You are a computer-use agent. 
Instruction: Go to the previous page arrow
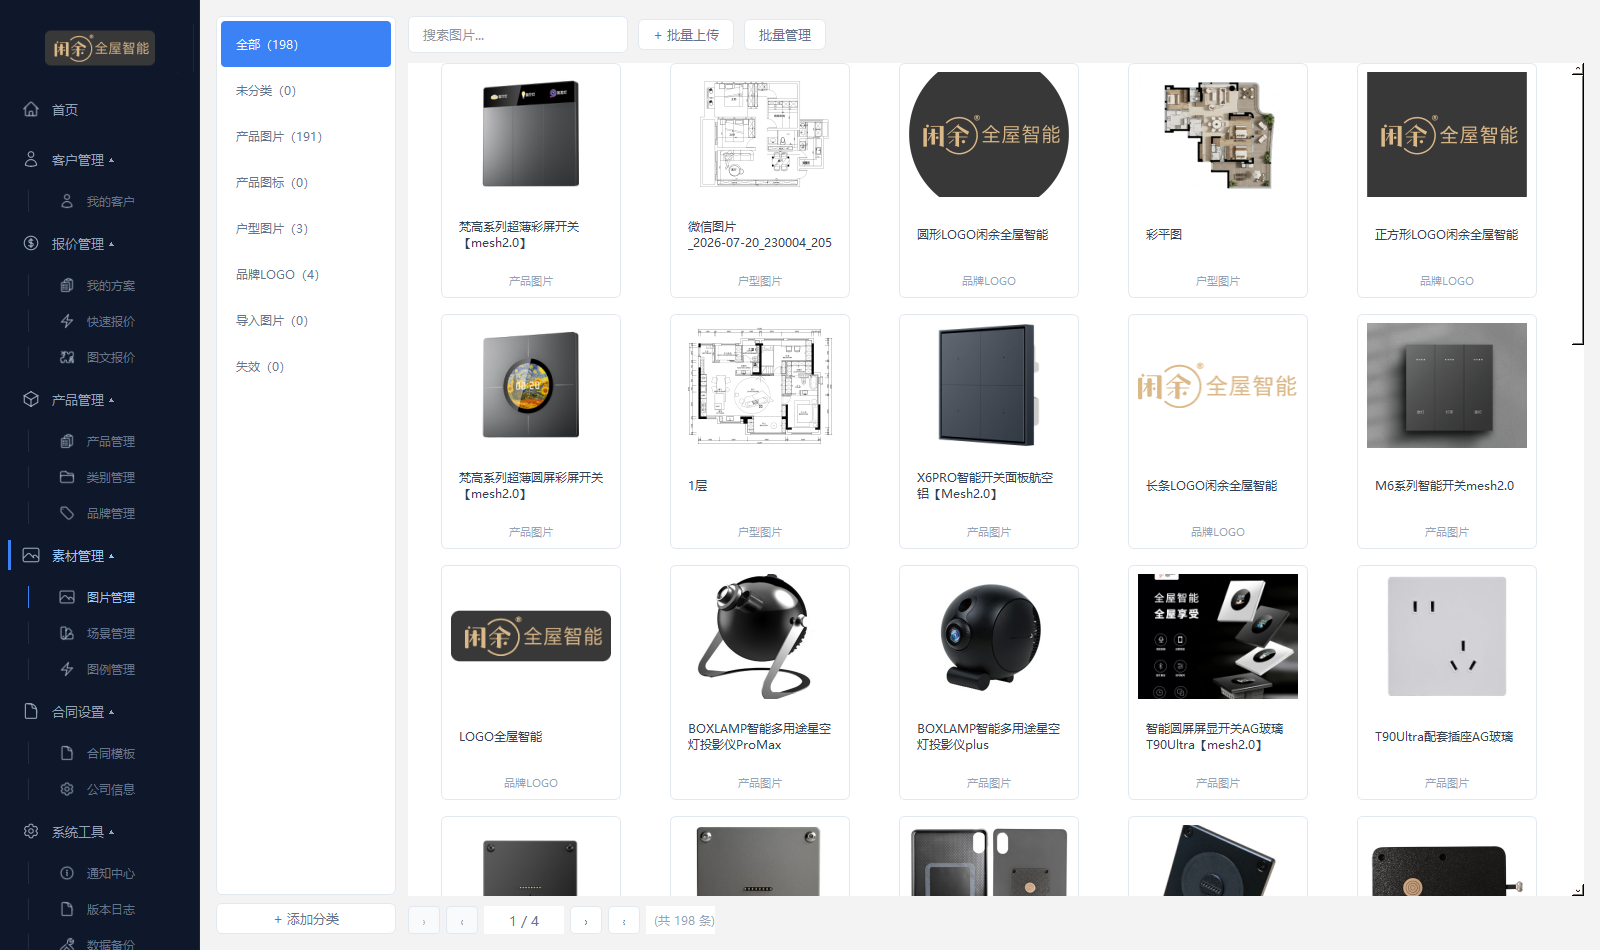[x=462, y=921]
